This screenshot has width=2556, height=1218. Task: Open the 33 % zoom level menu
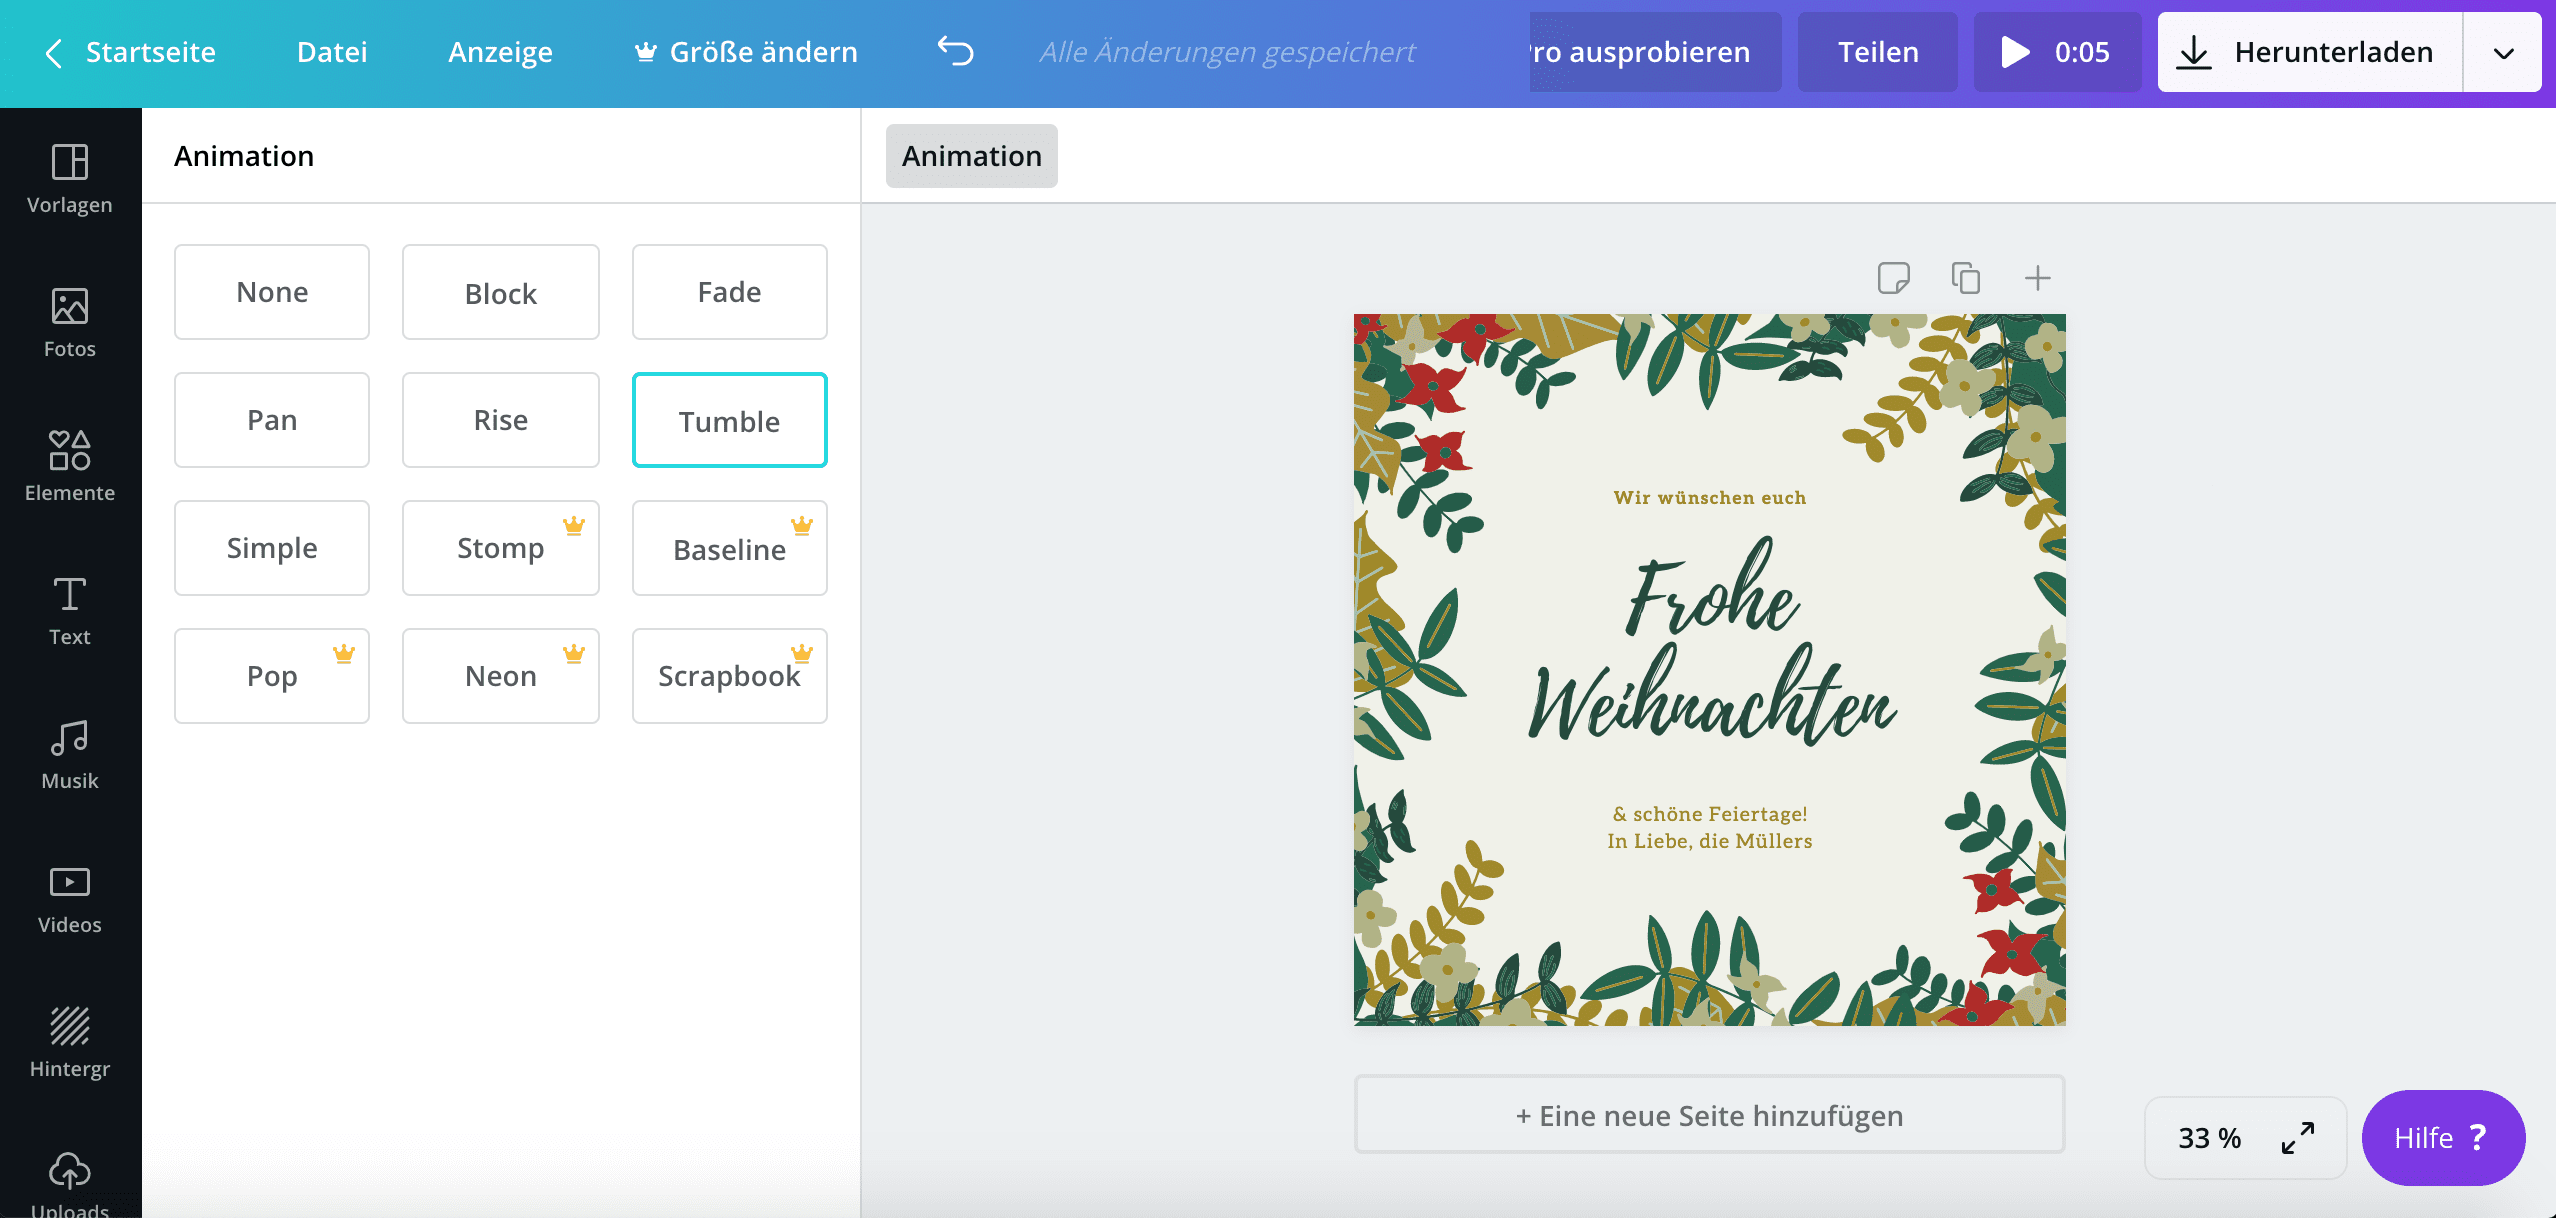click(x=2209, y=1138)
